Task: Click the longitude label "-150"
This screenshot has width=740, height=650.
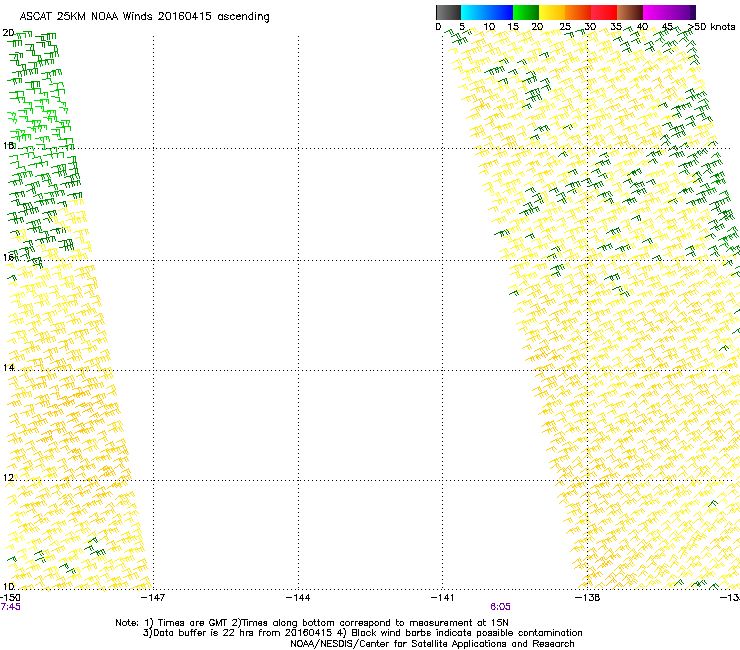Action: [x=10, y=598]
